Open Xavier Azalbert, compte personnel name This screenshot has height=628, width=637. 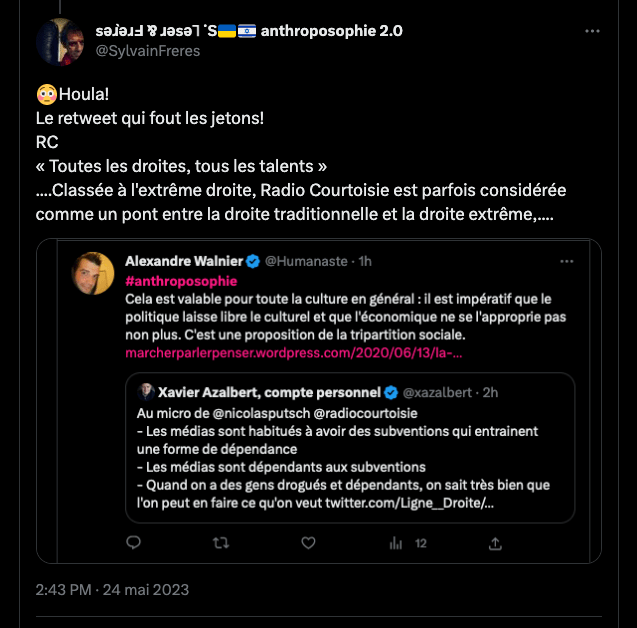click(x=270, y=392)
